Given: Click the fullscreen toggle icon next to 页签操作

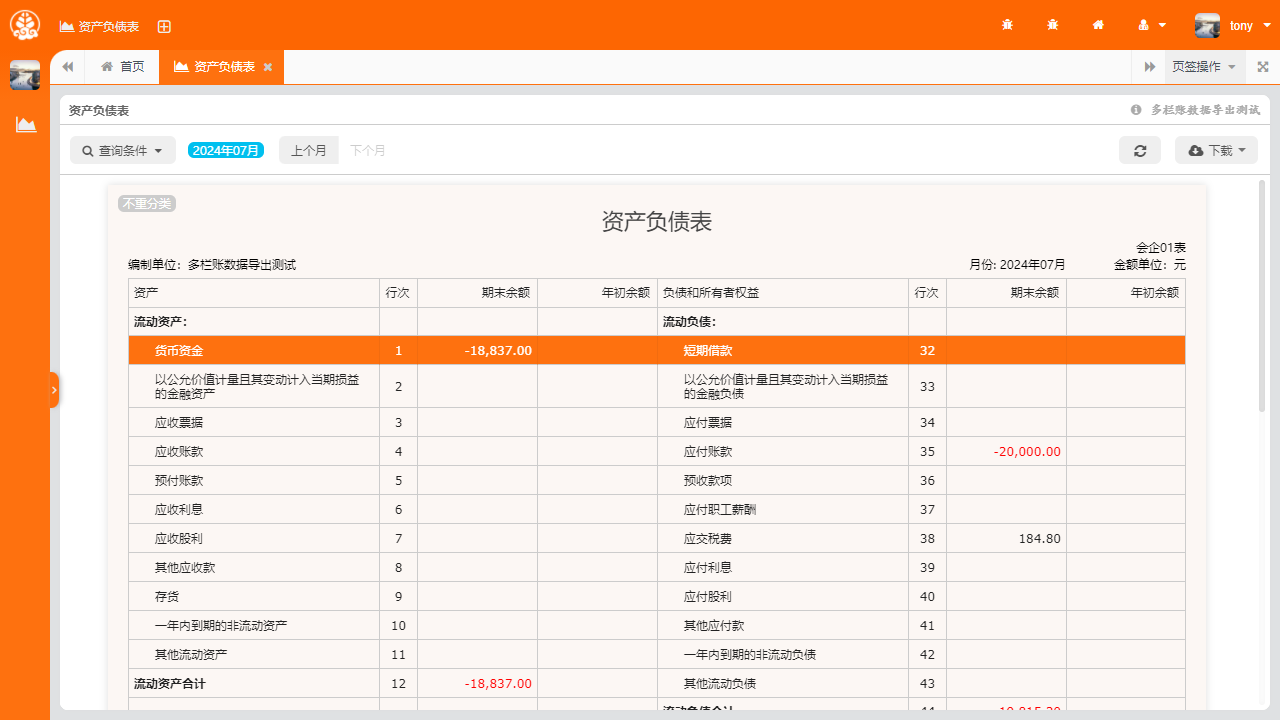Looking at the screenshot, I should pyautogui.click(x=1262, y=66).
